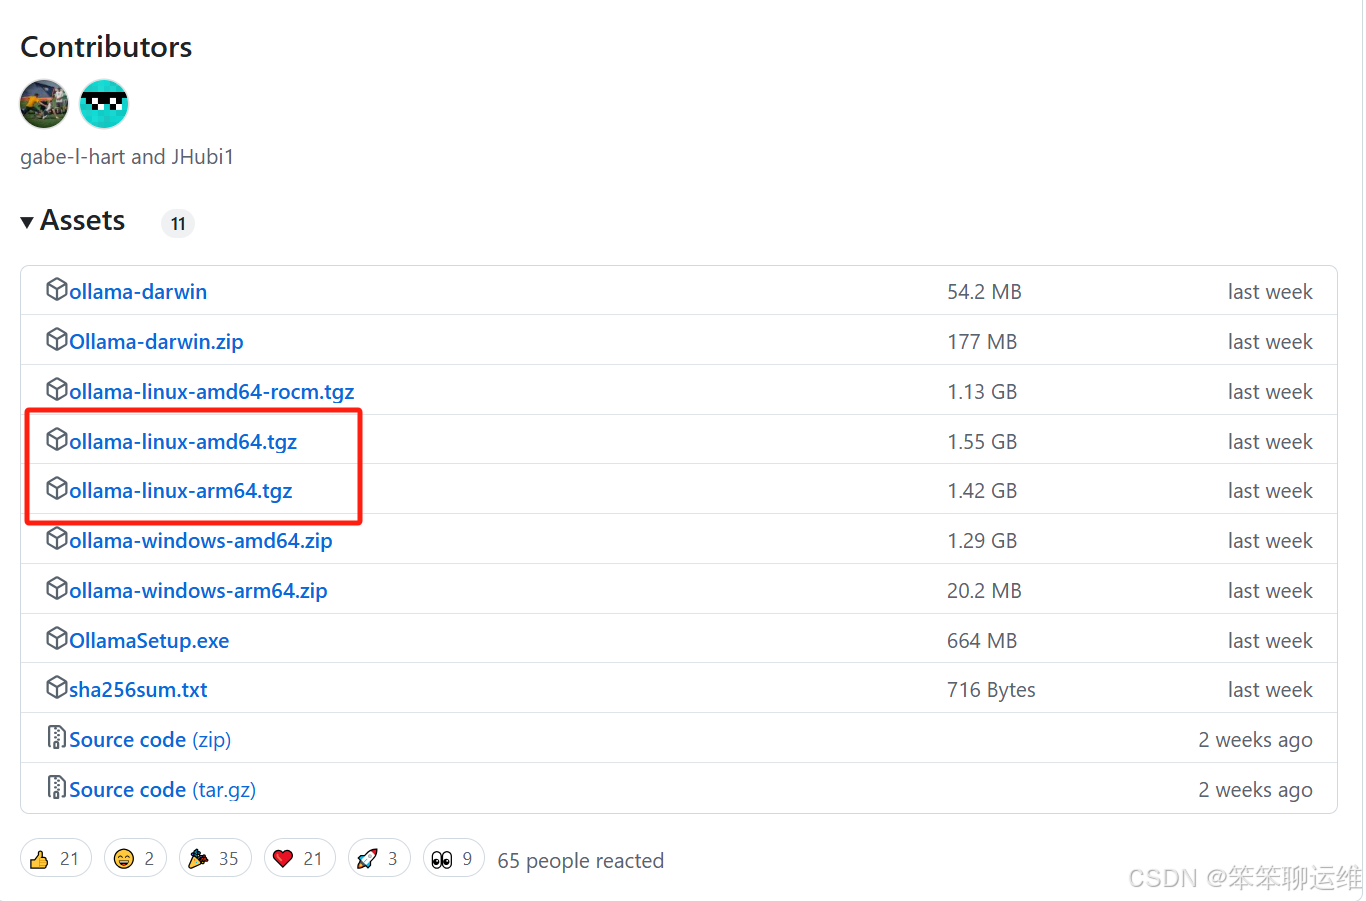1366x901 pixels.
Task: Click package icon beside ollama-windows-amd64.zip
Action: (57, 539)
